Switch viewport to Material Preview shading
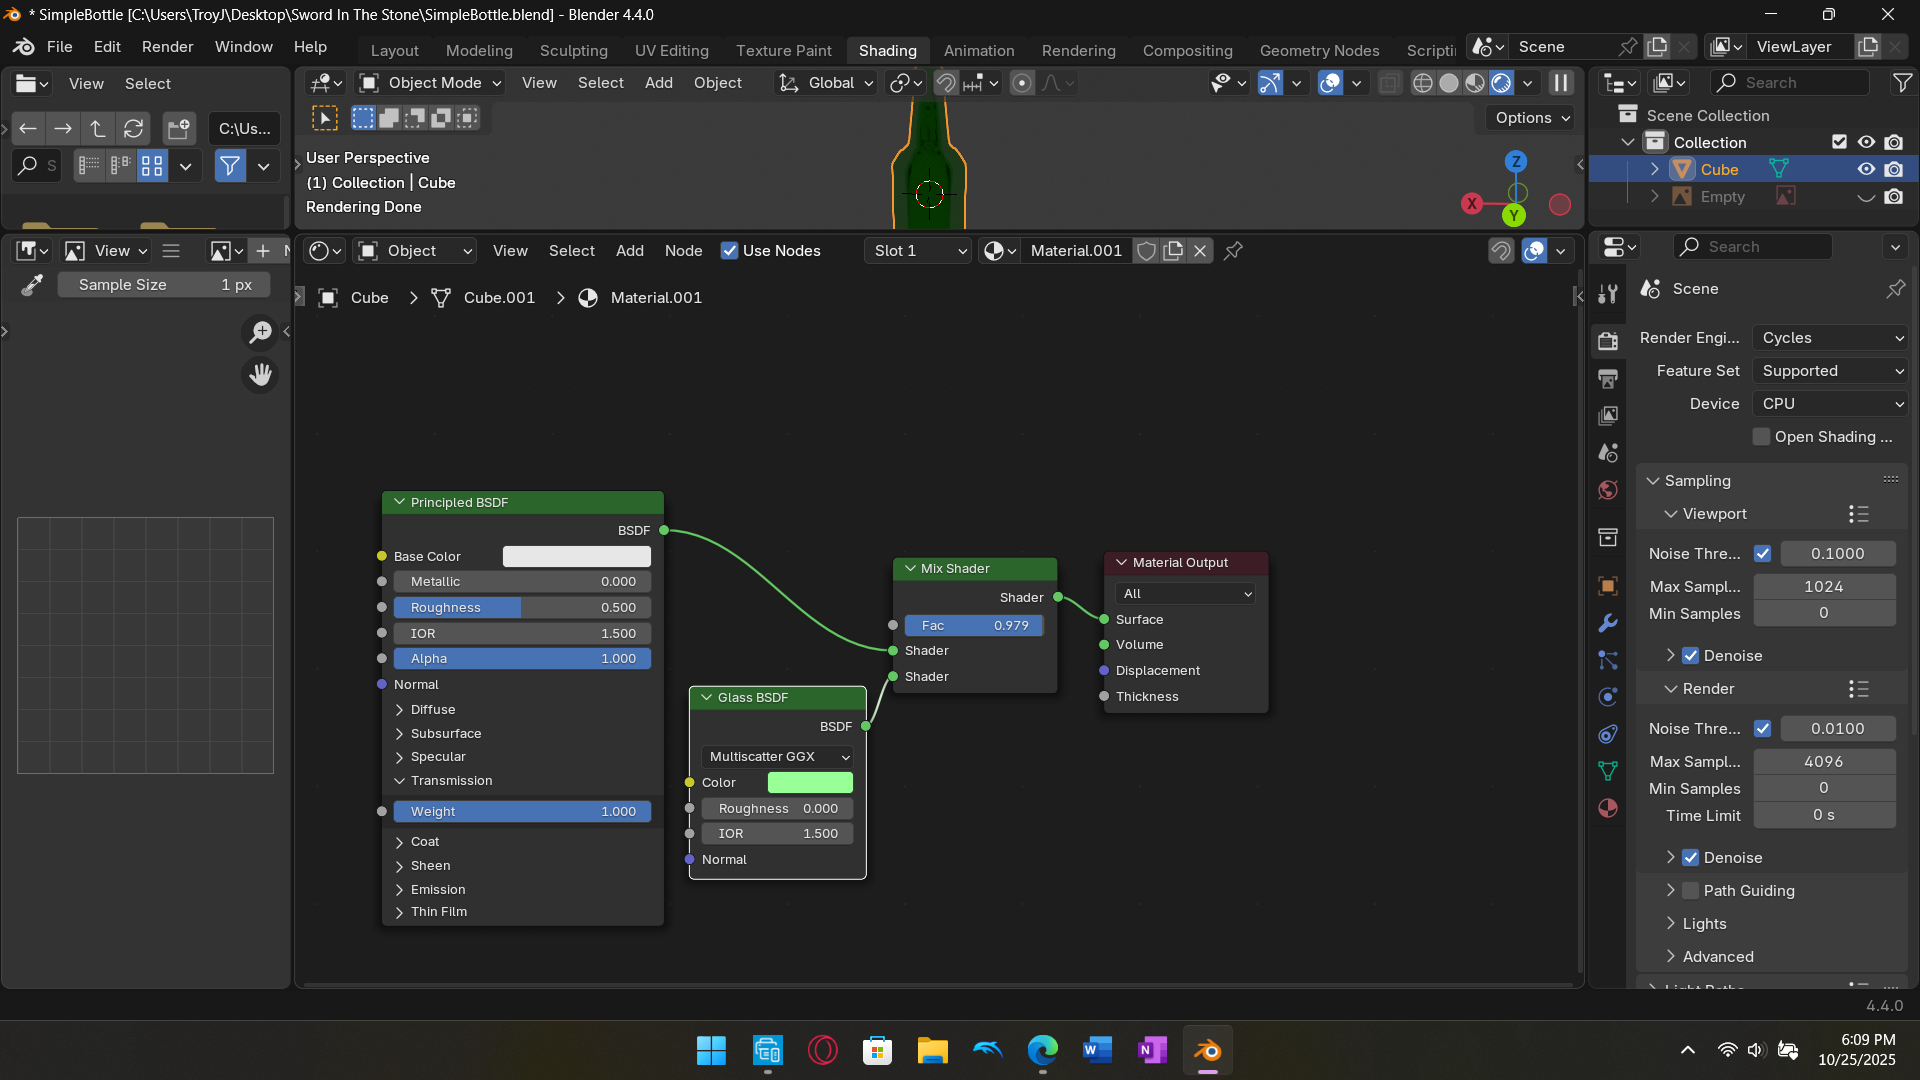 1475,83
